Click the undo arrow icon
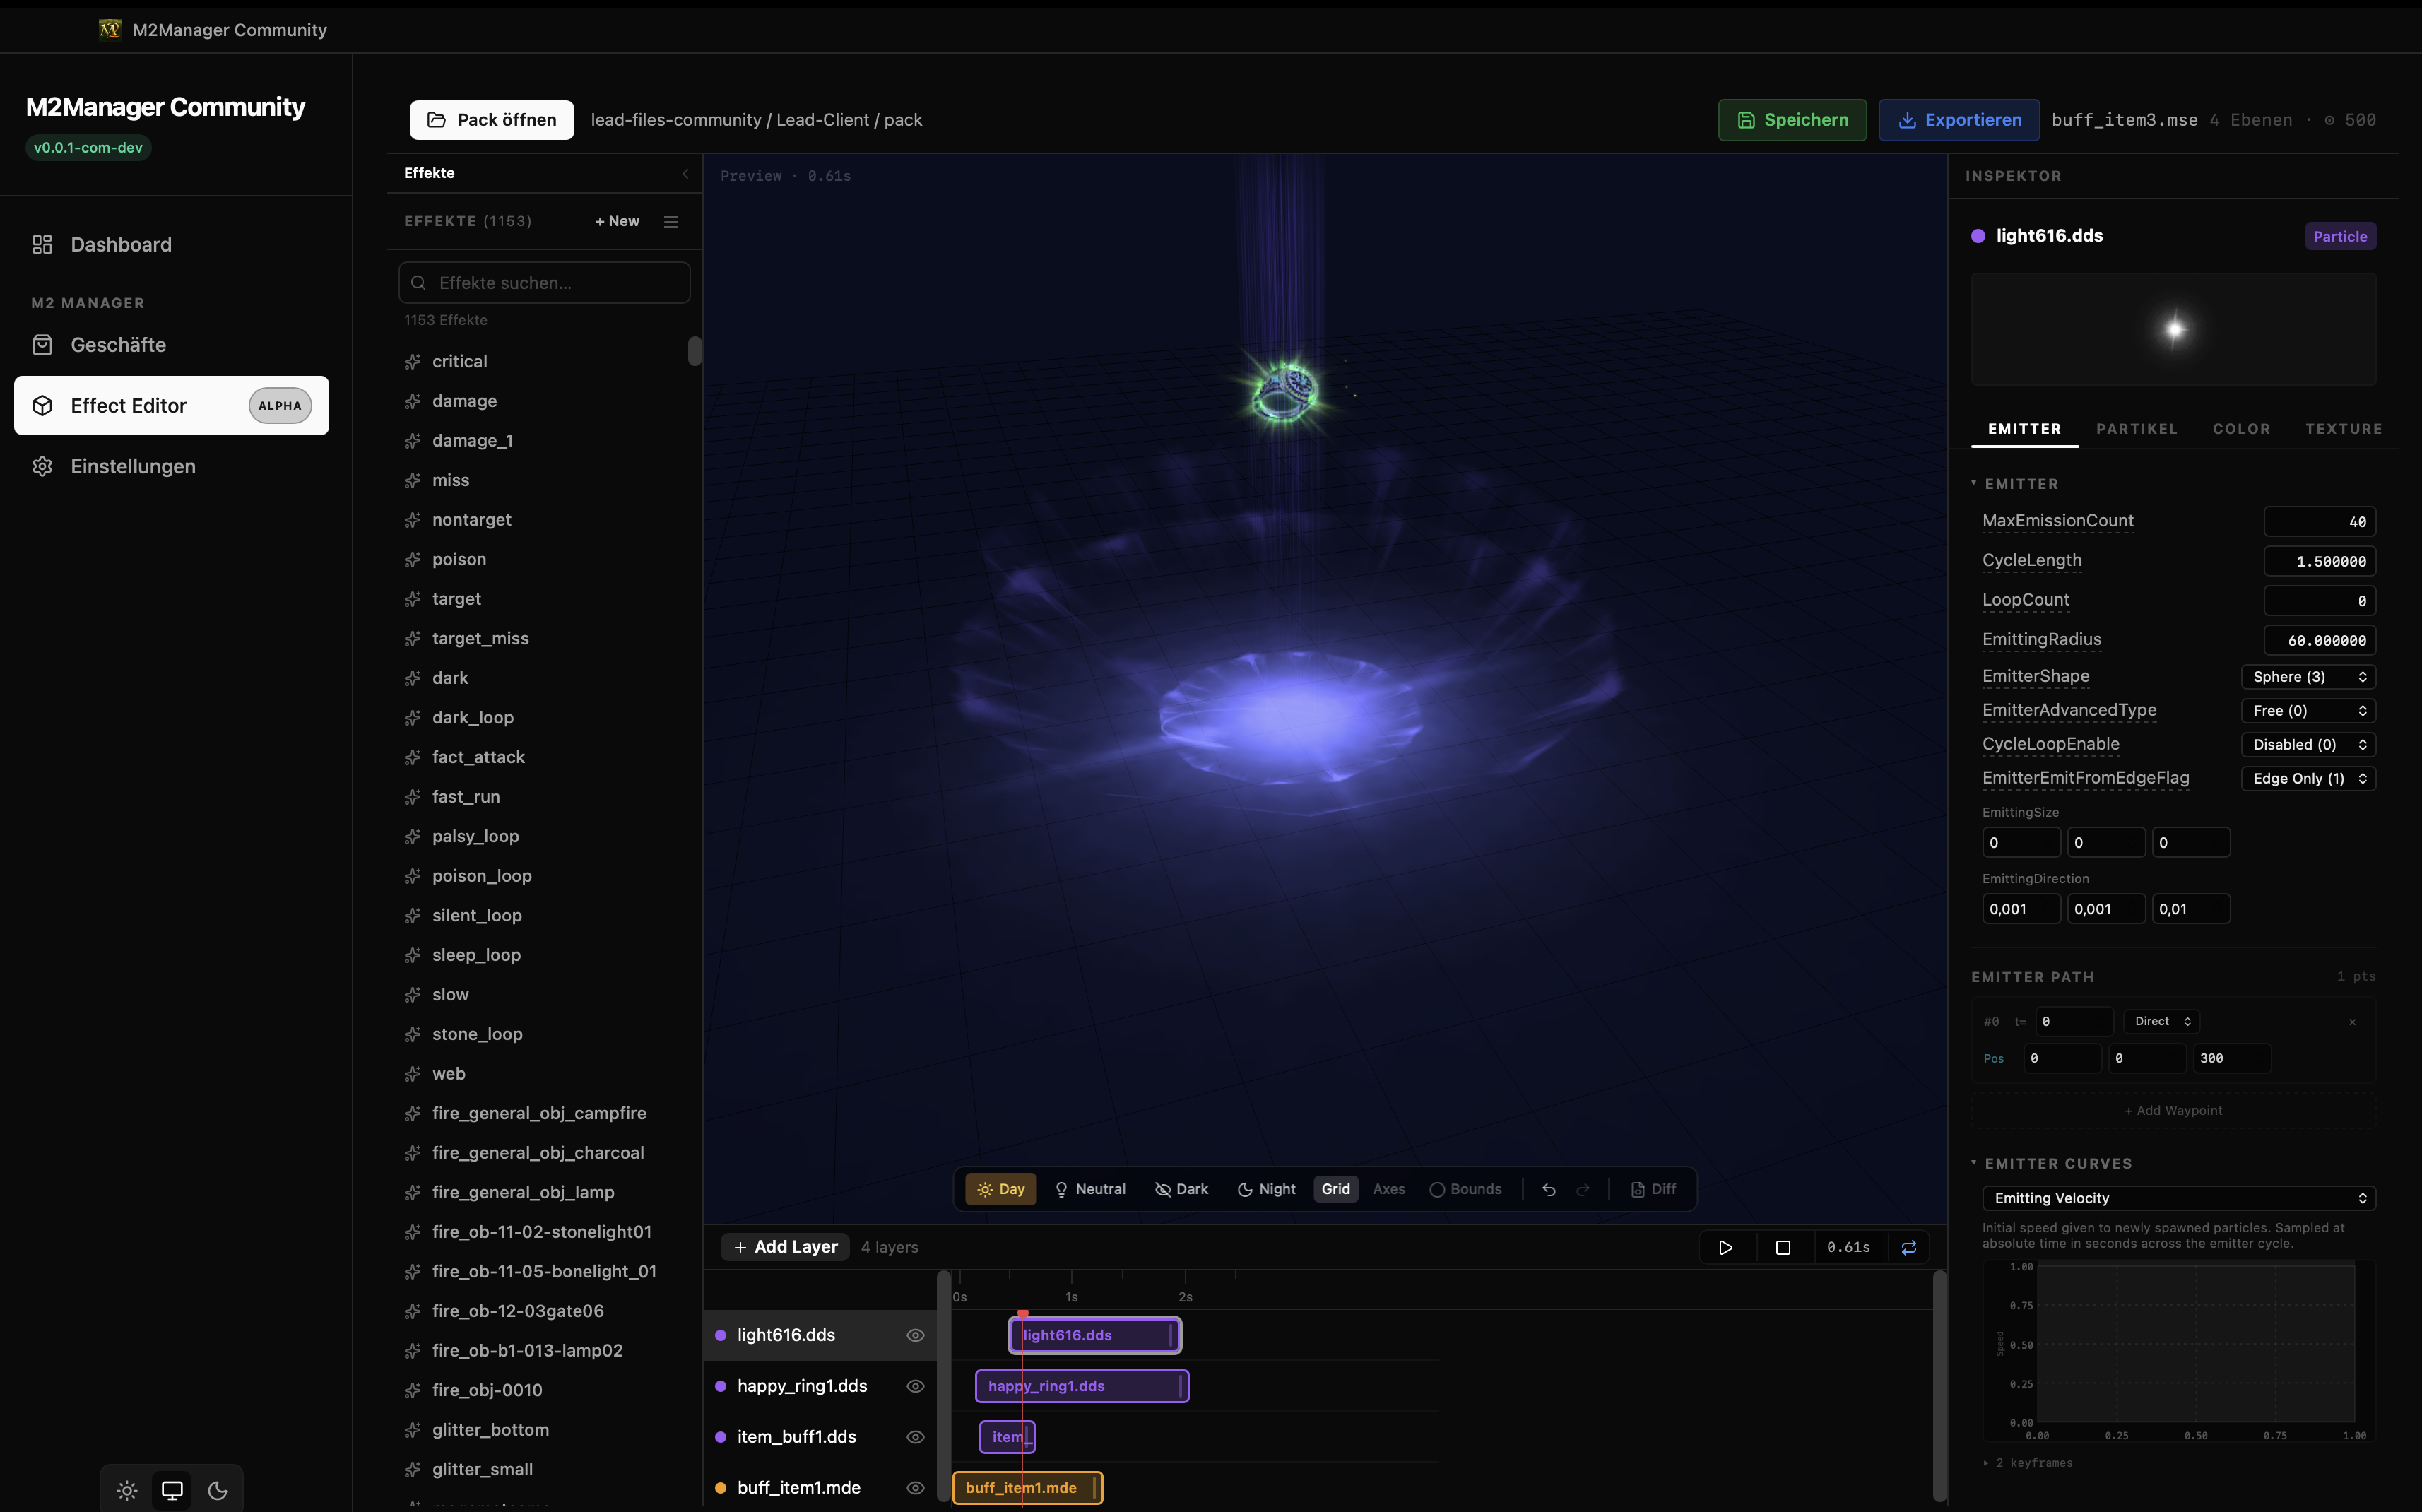2422x1512 pixels. coord(1548,1189)
